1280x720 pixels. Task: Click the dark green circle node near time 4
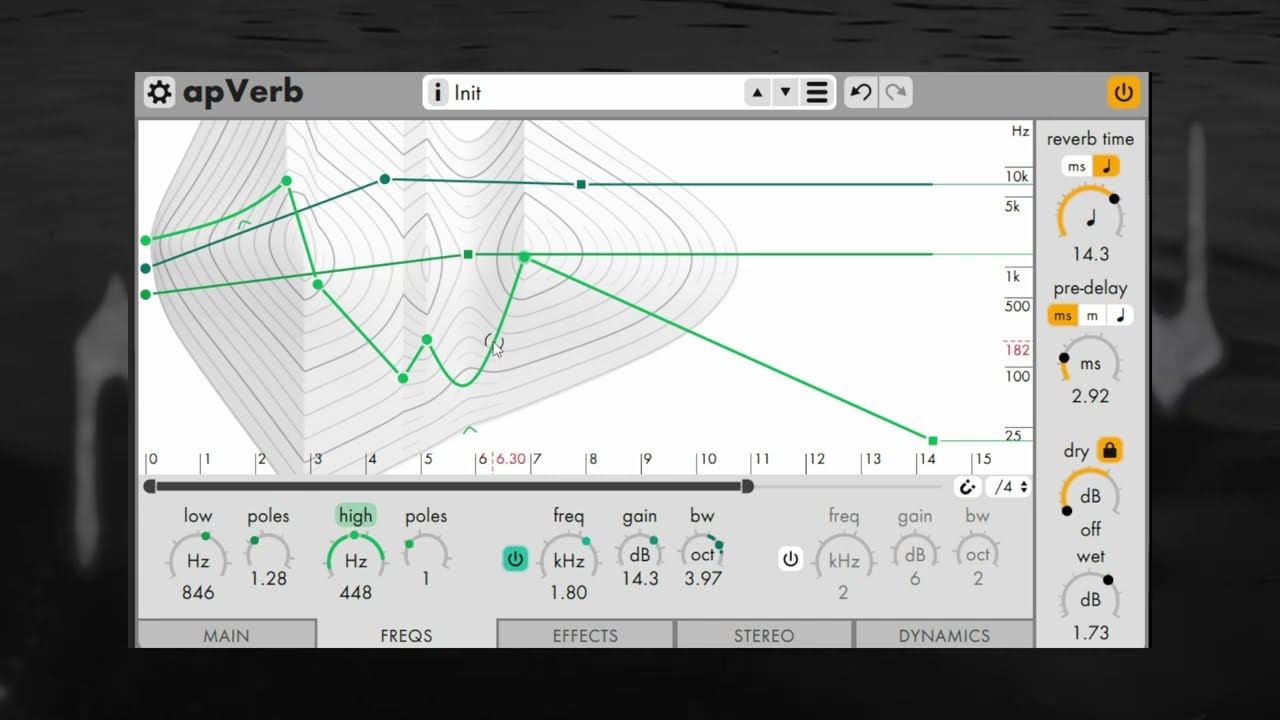384,180
